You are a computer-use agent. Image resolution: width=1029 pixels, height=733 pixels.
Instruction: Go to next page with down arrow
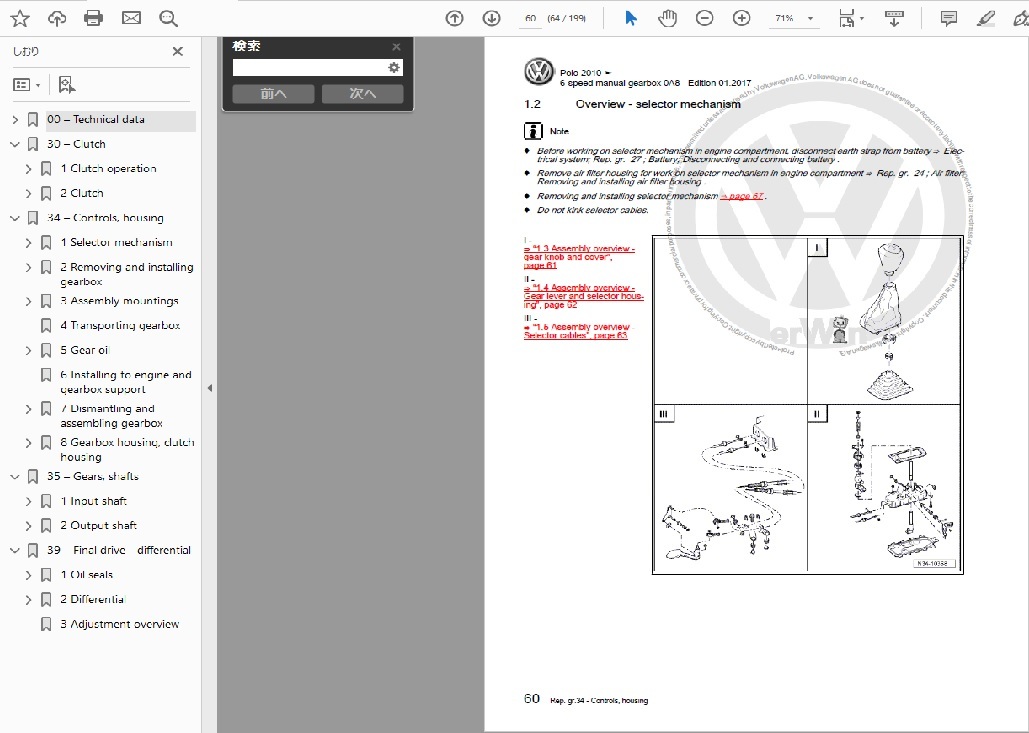click(x=492, y=18)
